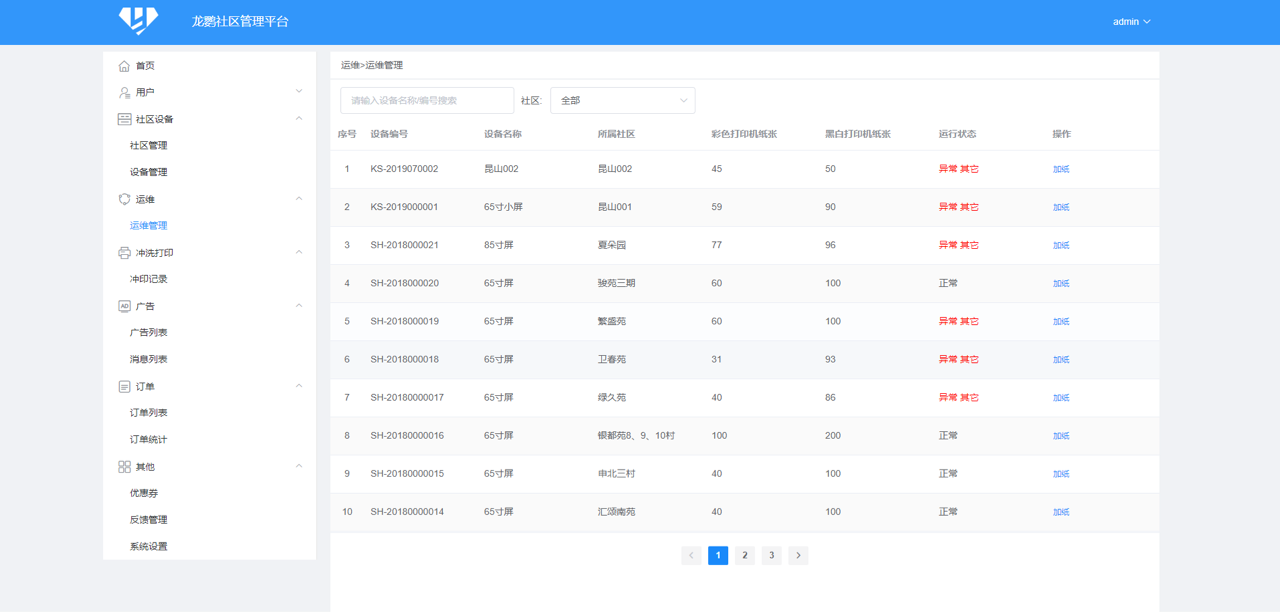Click the home icon beside 首页
This screenshot has width=1280, height=612.
click(124, 66)
